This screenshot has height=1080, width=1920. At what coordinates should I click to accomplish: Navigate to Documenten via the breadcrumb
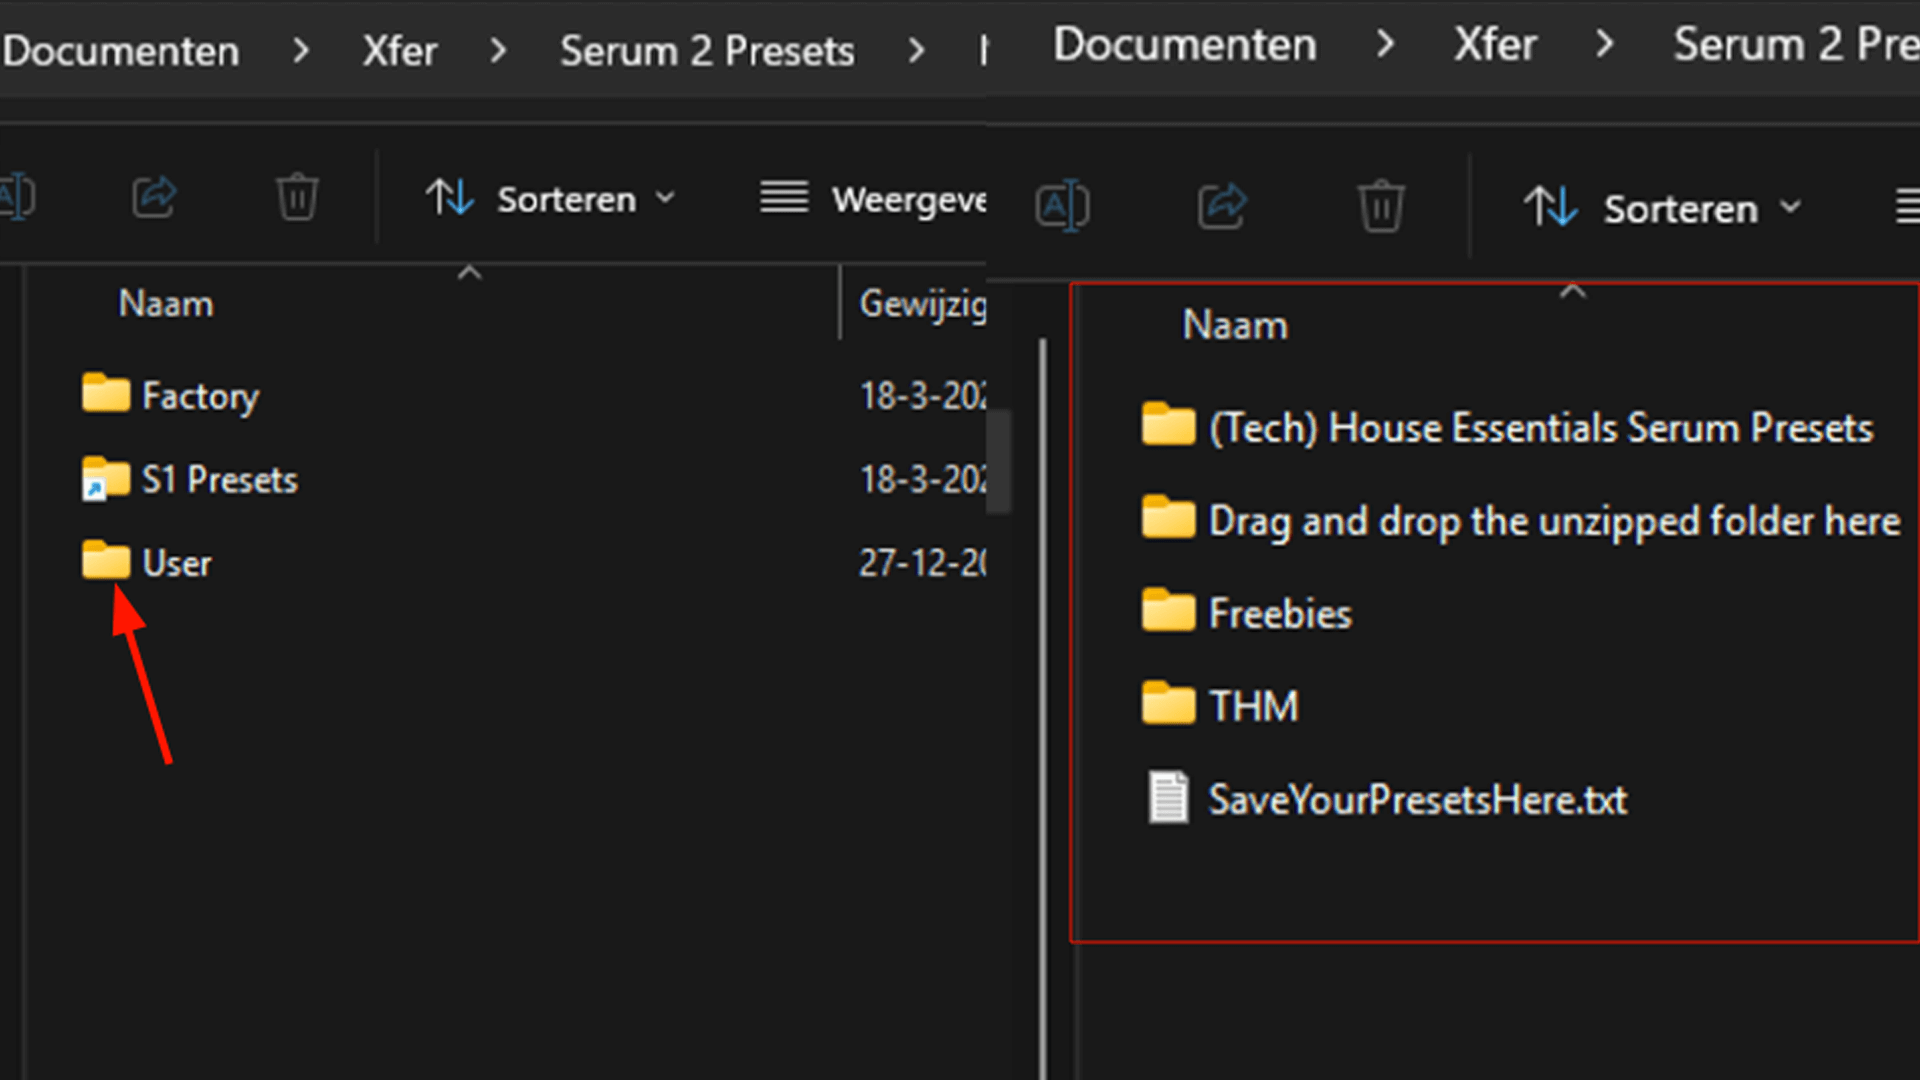[120, 51]
